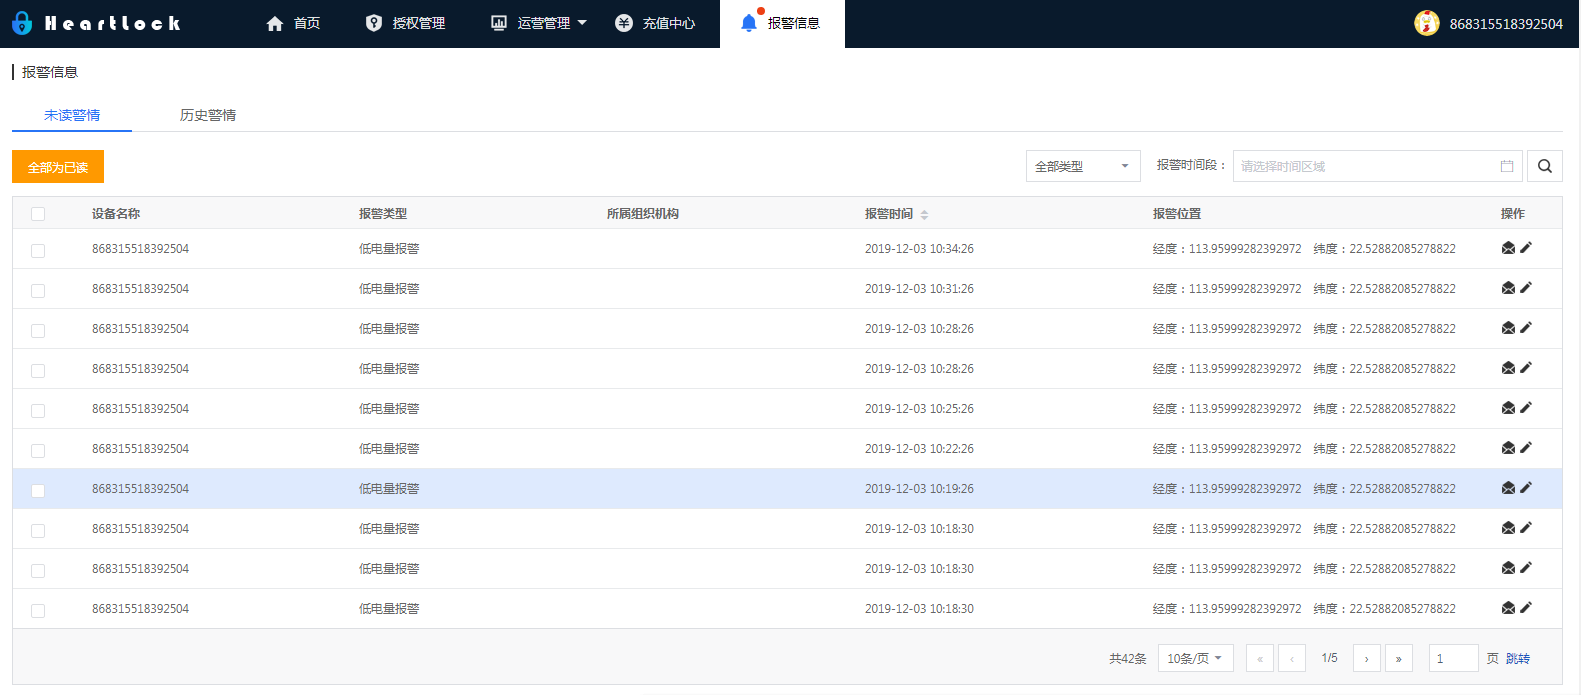Click envelope icon for 10:19:26 alarm row
Image resolution: width=1581 pixels, height=695 pixels.
[1508, 488]
